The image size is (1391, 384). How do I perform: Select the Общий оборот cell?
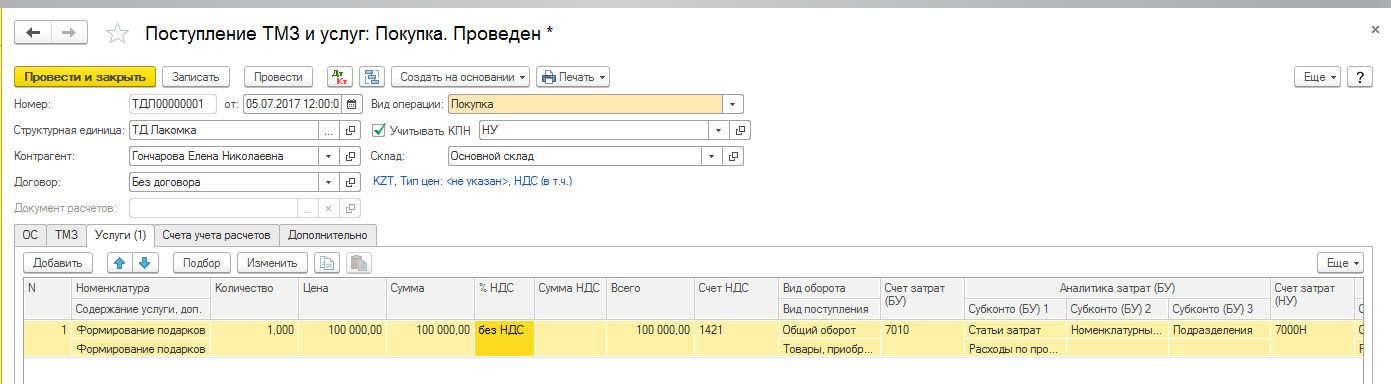829,330
